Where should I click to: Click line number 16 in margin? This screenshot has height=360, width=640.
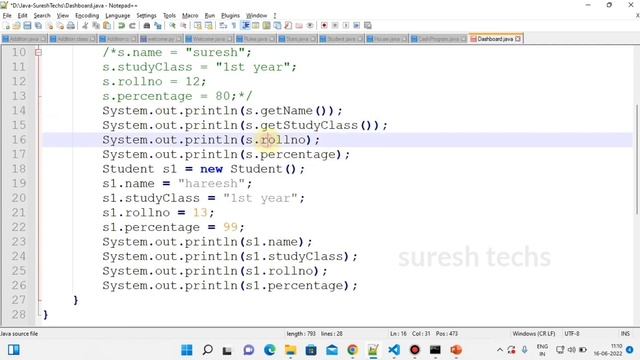tap(19, 140)
